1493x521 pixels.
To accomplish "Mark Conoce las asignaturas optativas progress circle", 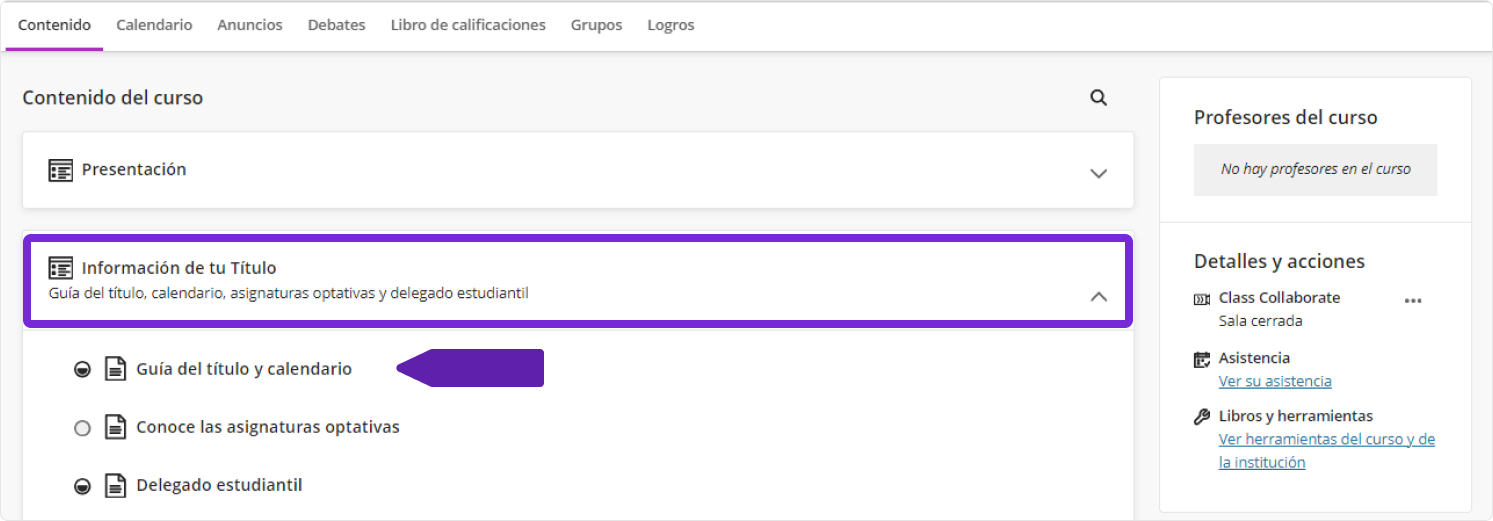I will [x=83, y=428].
